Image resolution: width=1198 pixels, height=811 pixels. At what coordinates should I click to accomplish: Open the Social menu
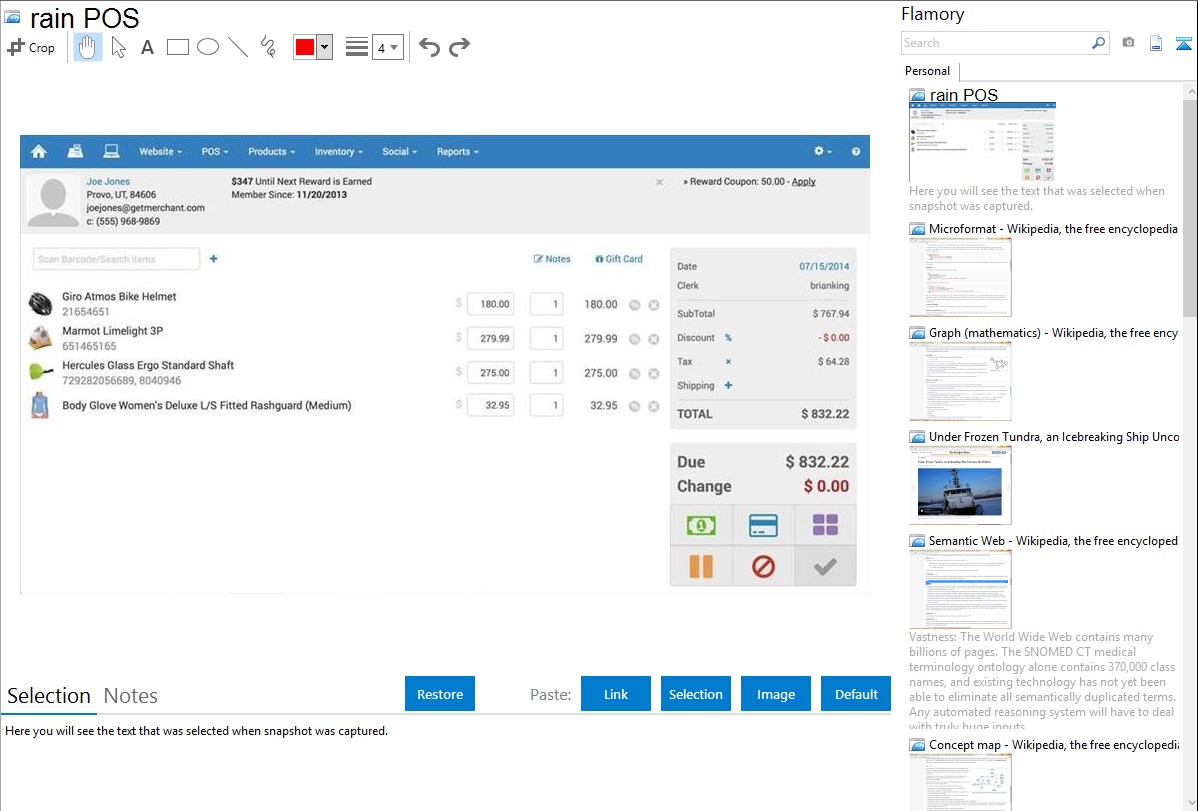pos(400,152)
